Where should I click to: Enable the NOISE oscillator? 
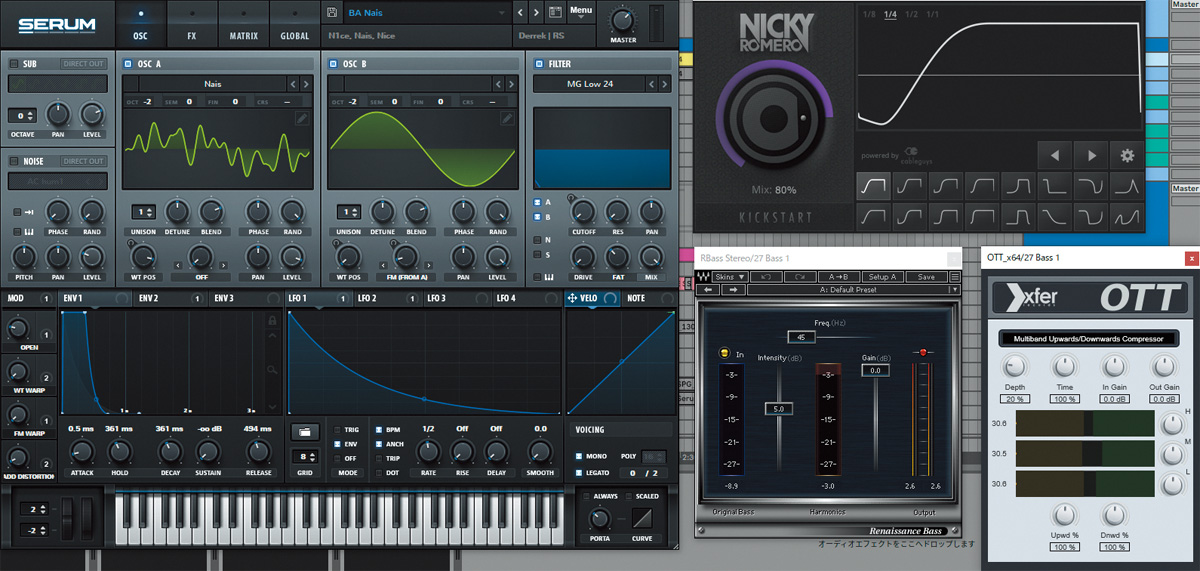[14, 161]
